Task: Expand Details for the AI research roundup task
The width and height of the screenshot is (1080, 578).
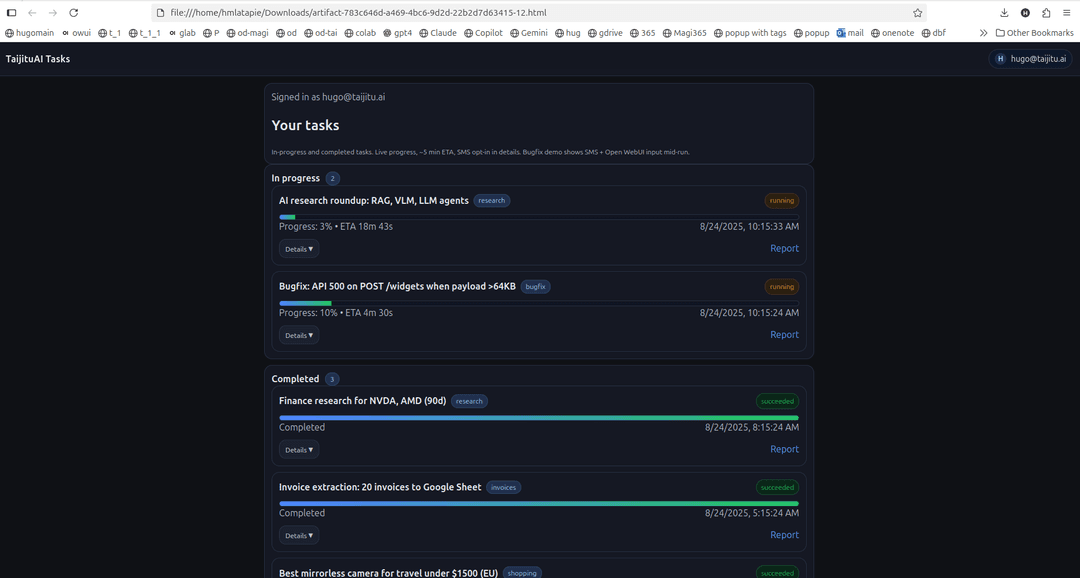Action: (x=299, y=249)
